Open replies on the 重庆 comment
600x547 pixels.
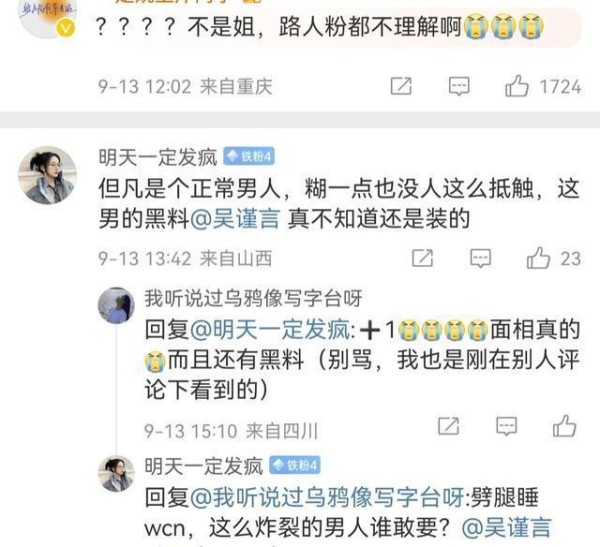(x=459, y=86)
